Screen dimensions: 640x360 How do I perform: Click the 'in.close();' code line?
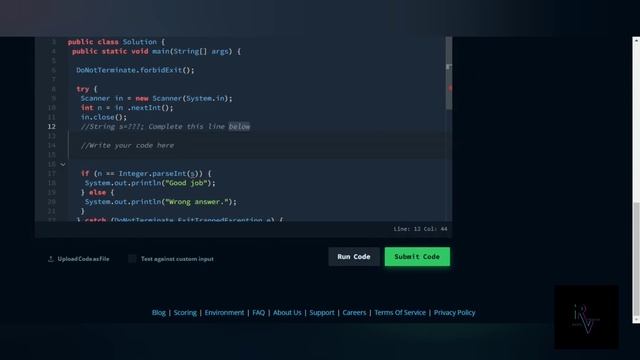pos(104,117)
